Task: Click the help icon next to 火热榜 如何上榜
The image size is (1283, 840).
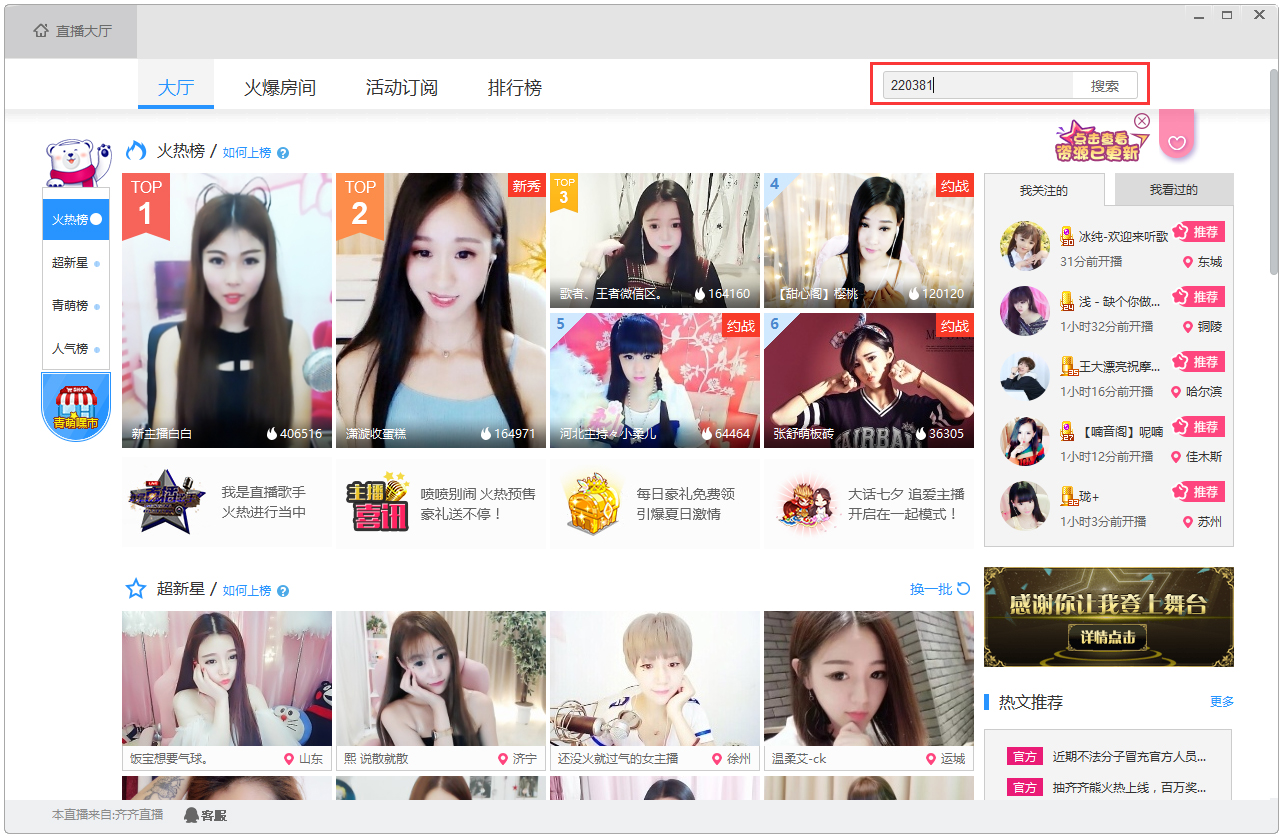Action: point(283,153)
